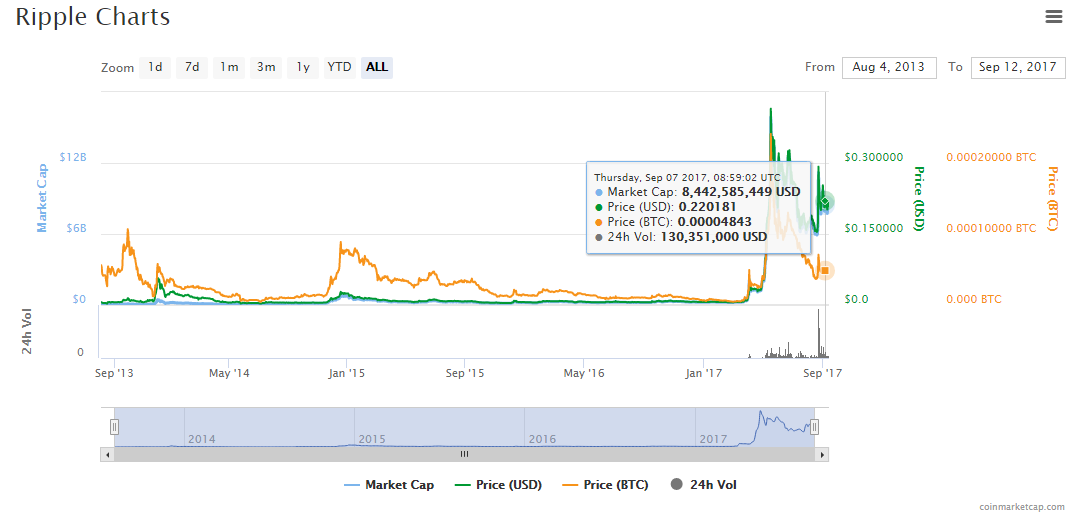Image resolution: width=1086 pixels, height=512 pixels.
Task: Open the chart hamburger context menu
Action: click(x=1053, y=17)
